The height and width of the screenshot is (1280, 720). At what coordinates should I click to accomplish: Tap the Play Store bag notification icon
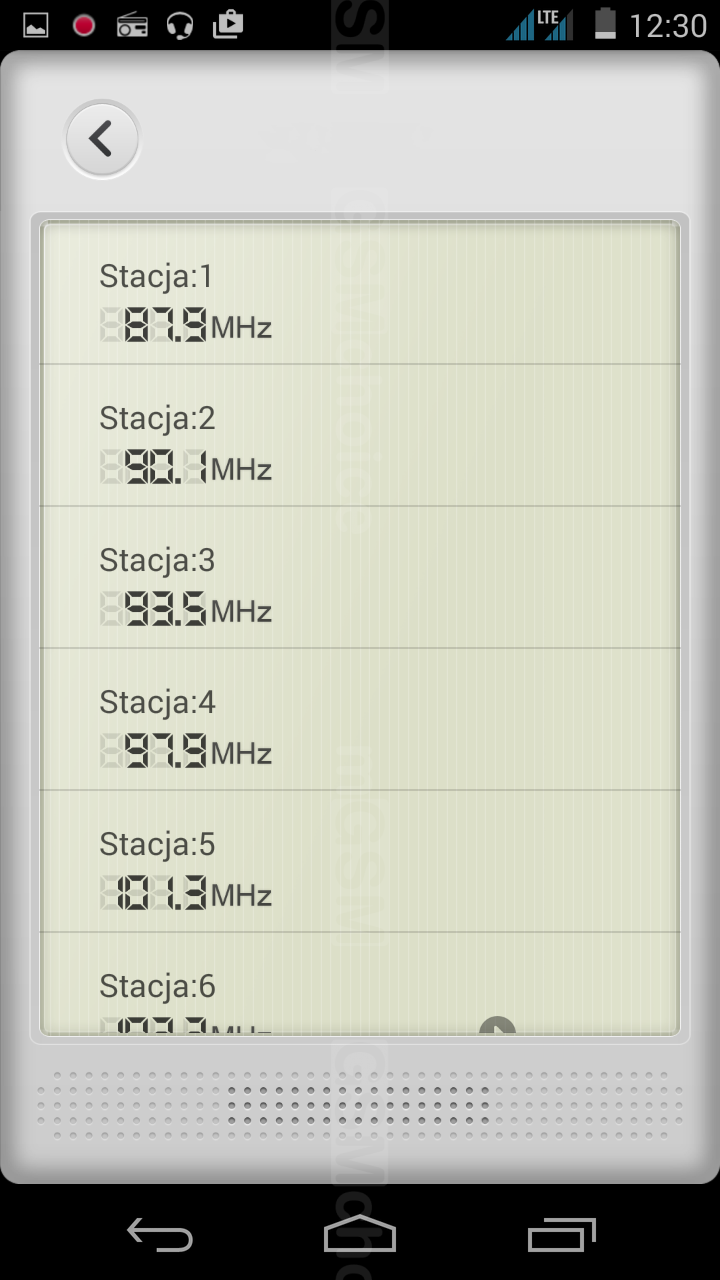[x=228, y=24]
